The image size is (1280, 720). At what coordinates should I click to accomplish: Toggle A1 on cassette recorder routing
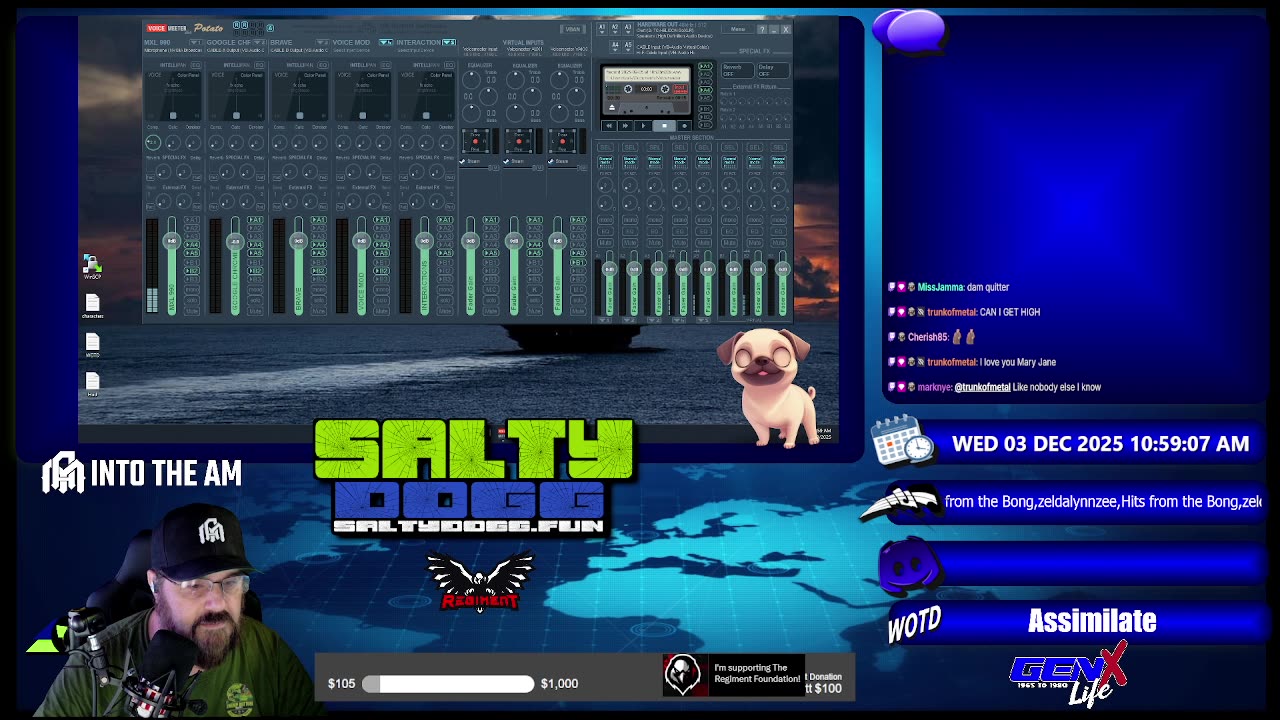pyautogui.click(x=705, y=66)
